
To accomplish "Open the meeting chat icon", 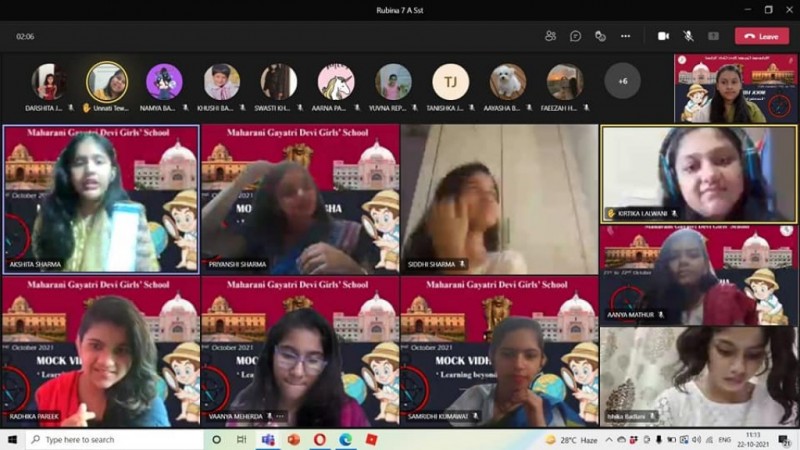I will click(x=576, y=36).
